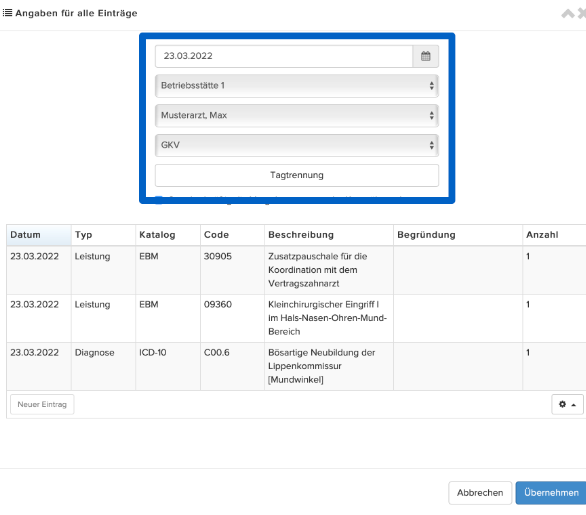This screenshot has width=586, height=515.
Task: Sort by the Datum column header
Action: point(39,235)
